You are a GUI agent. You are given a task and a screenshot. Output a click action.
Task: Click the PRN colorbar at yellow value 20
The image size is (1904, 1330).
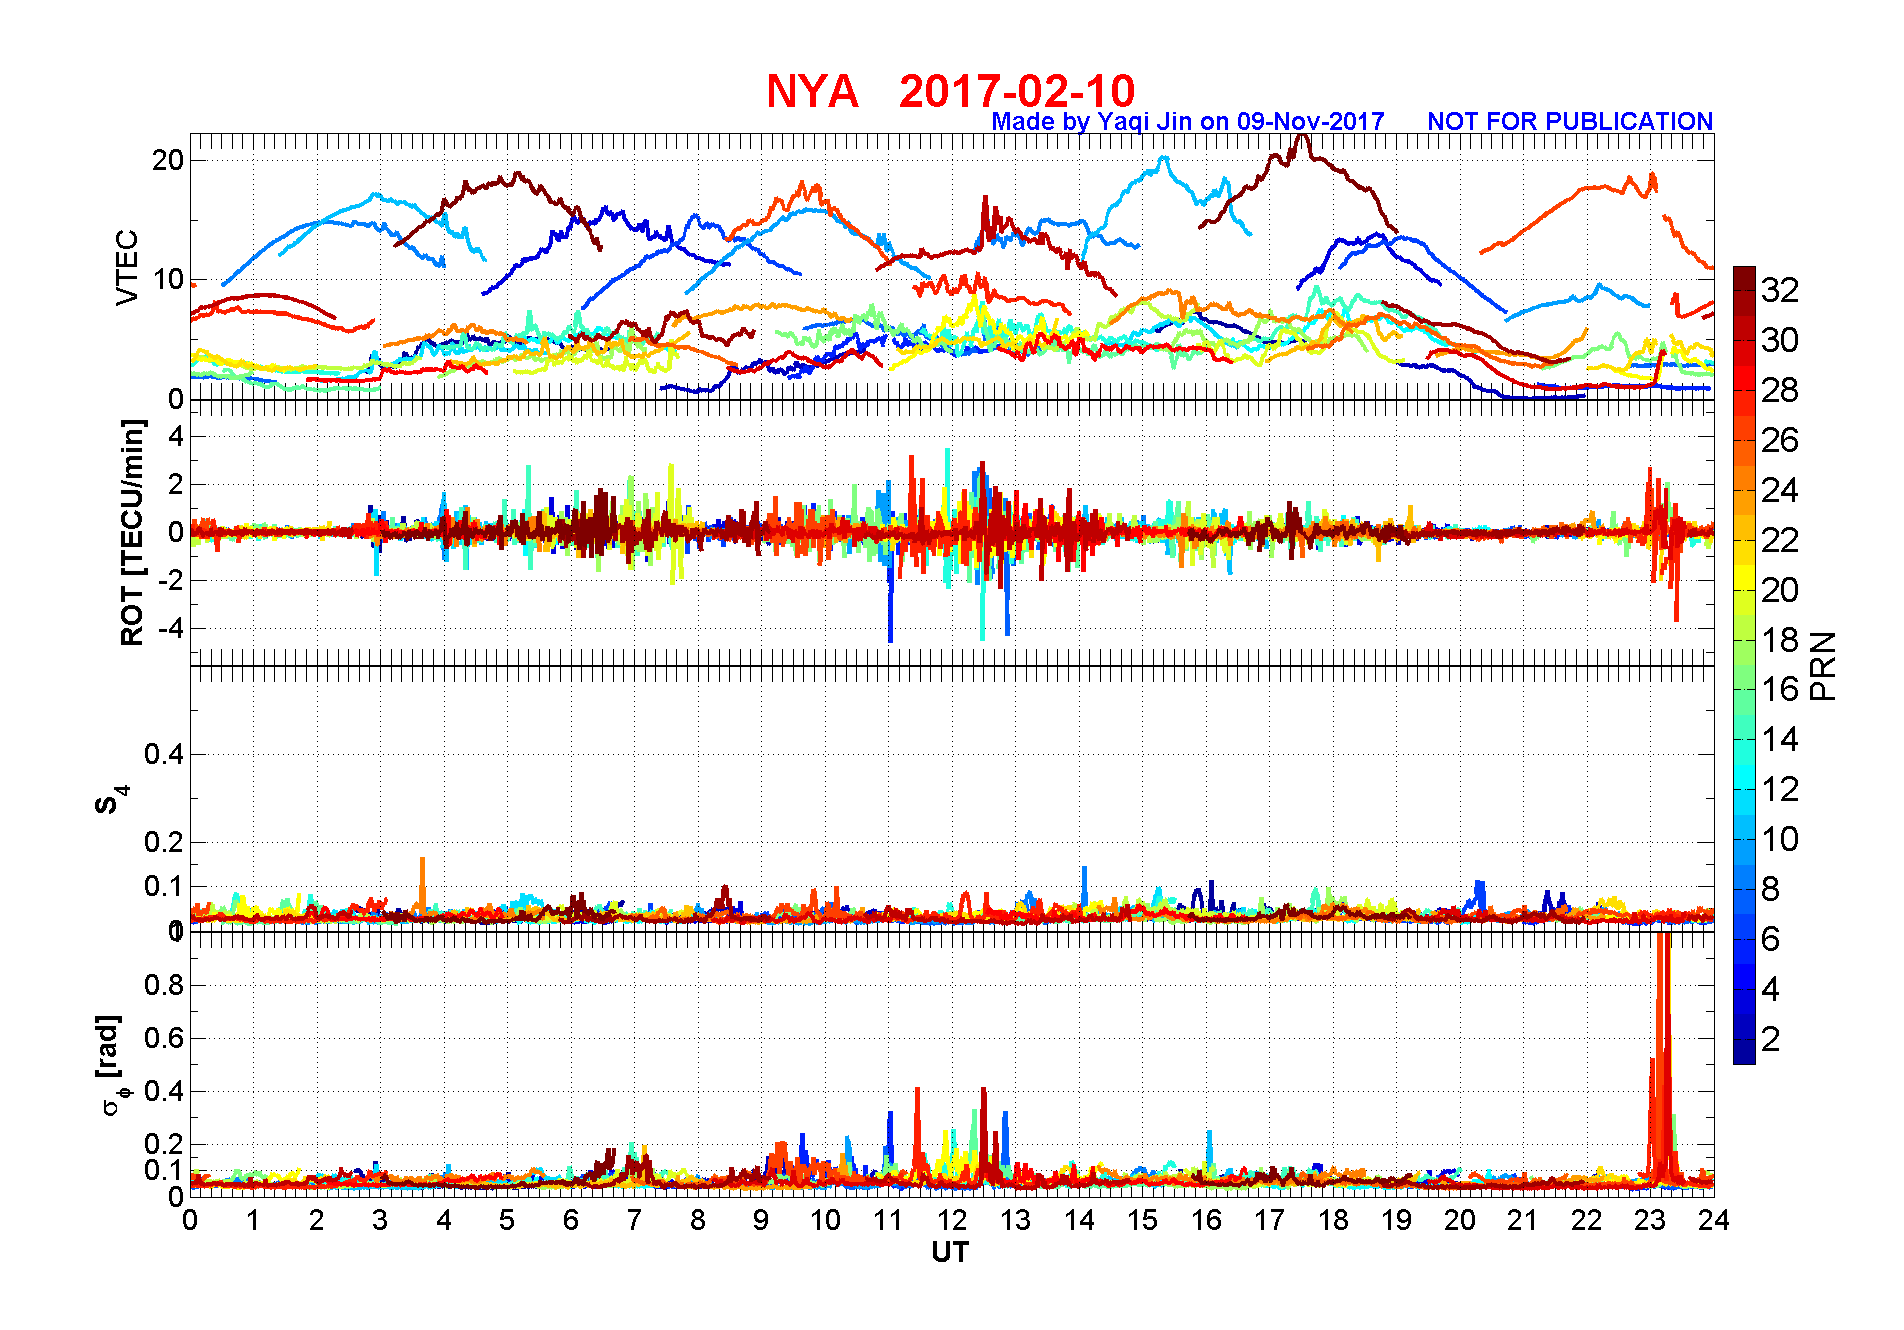click(x=1744, y=590)
